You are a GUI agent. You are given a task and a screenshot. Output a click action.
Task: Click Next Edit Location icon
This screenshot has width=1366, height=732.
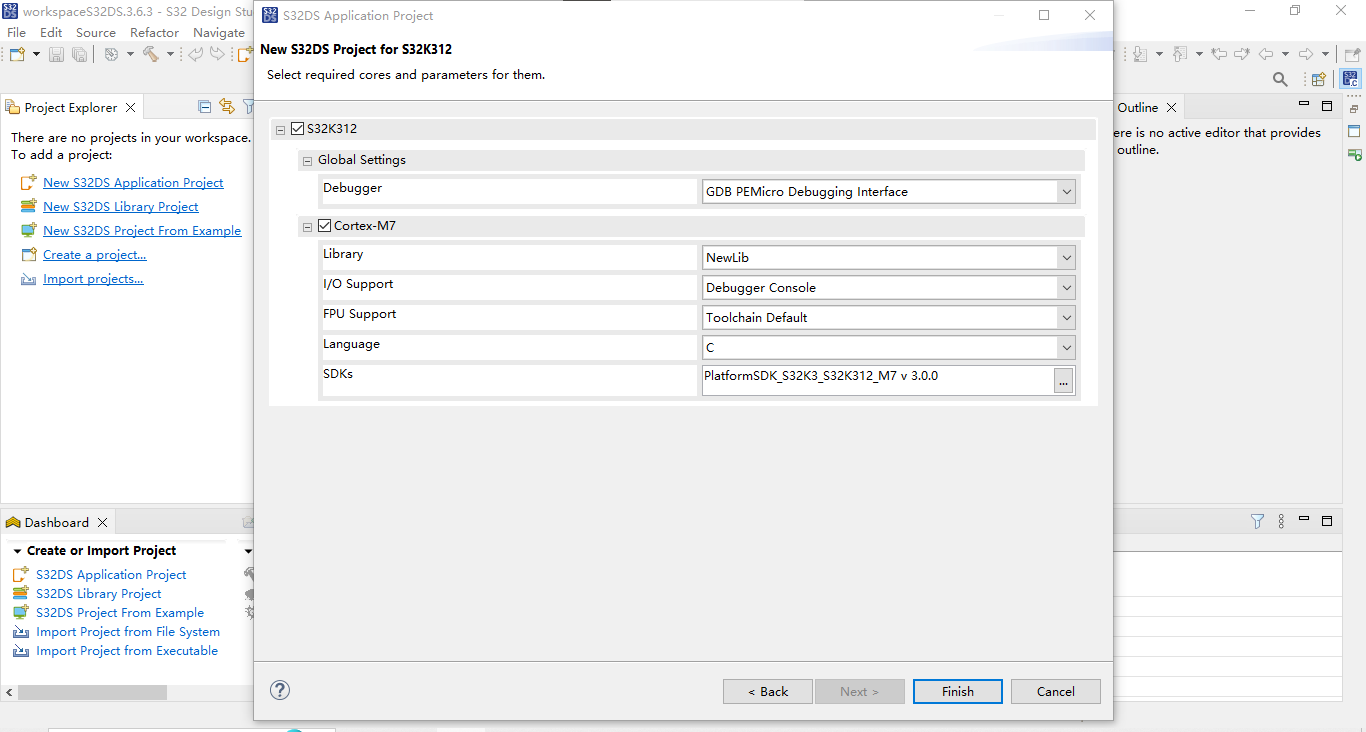pos(1242,54)
